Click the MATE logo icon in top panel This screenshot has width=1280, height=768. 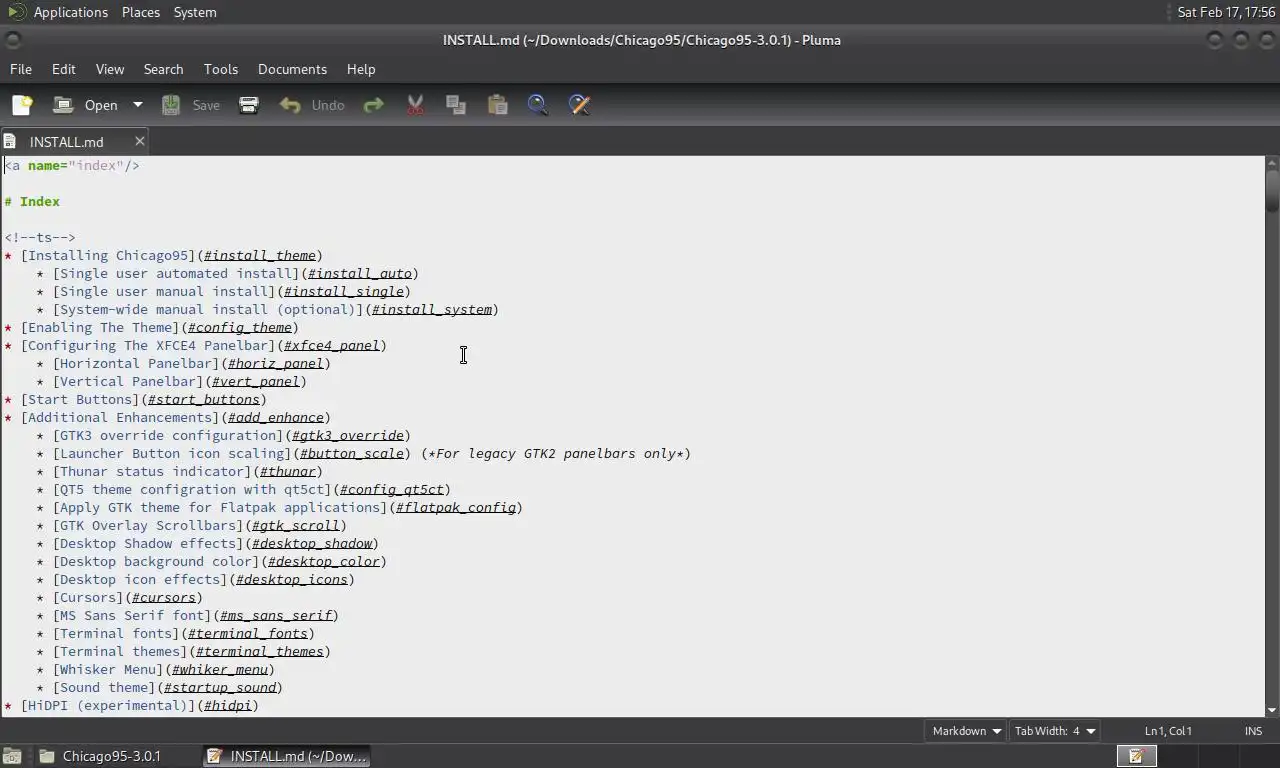[x=16, y=12]
